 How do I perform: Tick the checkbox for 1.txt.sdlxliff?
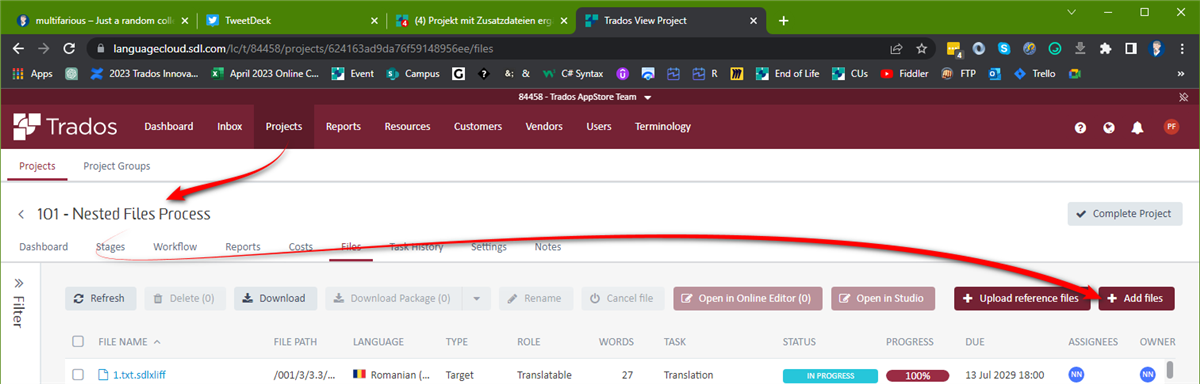(x=78, y=375)
